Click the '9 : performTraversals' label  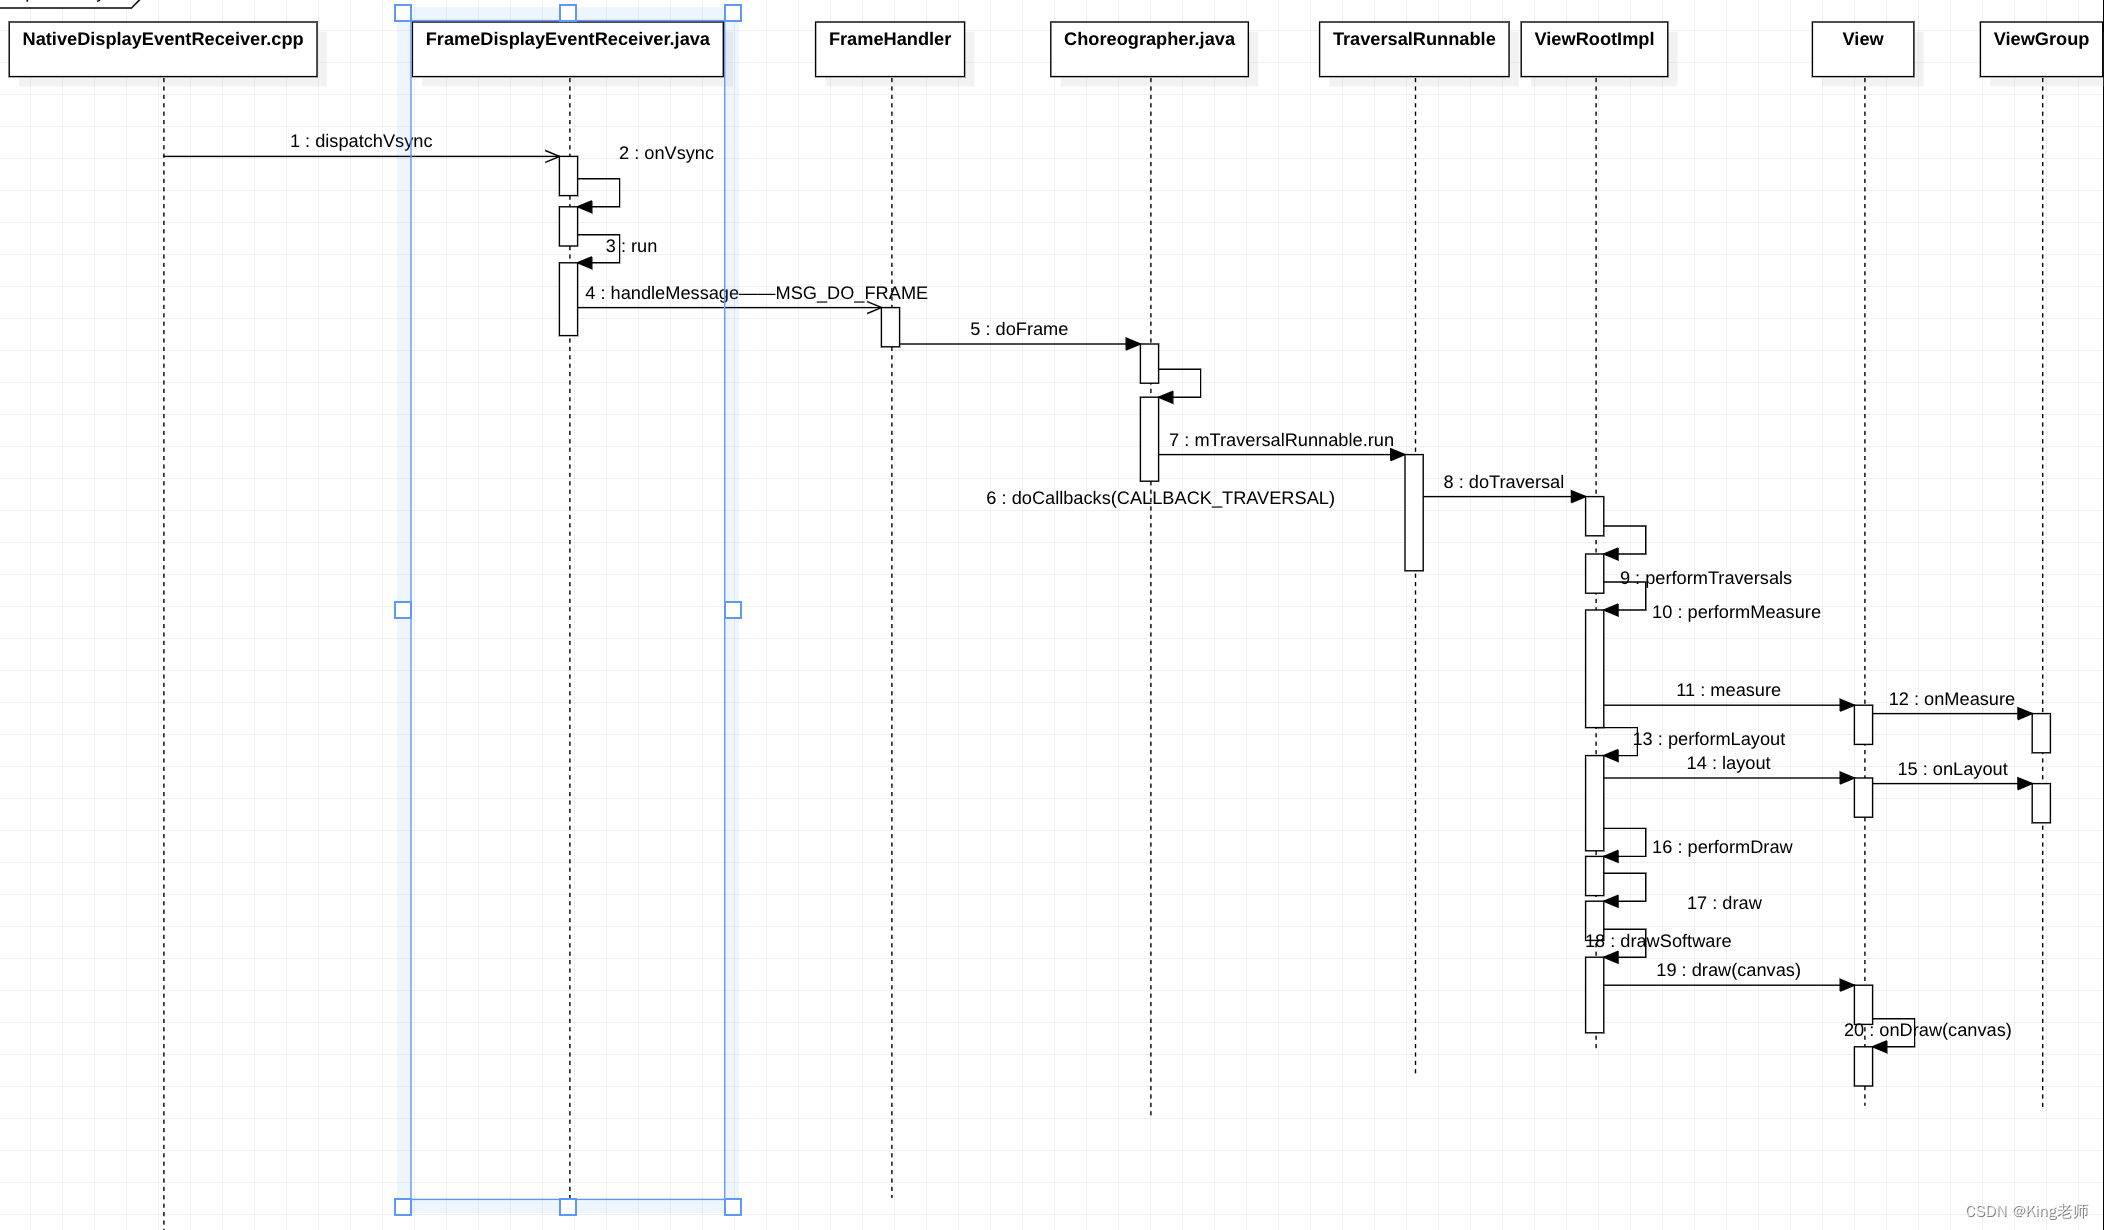[x=1706, y=578]
